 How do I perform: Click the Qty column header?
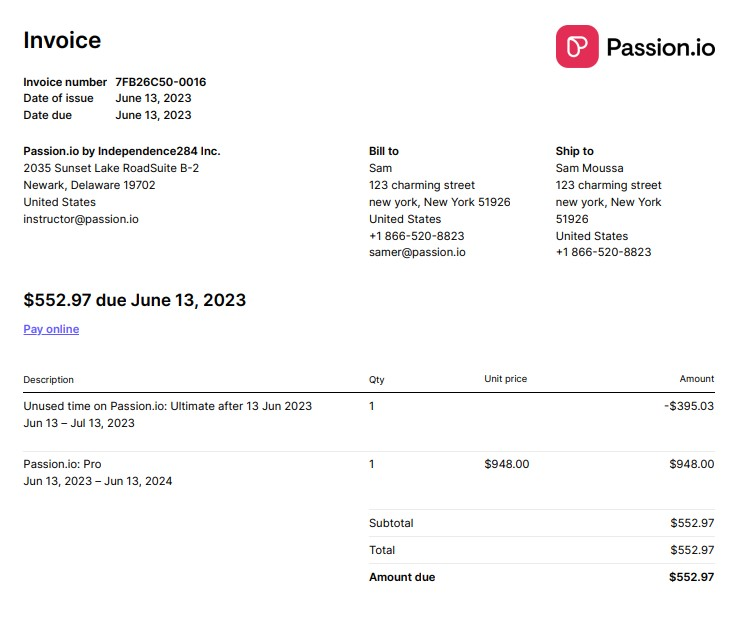376,380
